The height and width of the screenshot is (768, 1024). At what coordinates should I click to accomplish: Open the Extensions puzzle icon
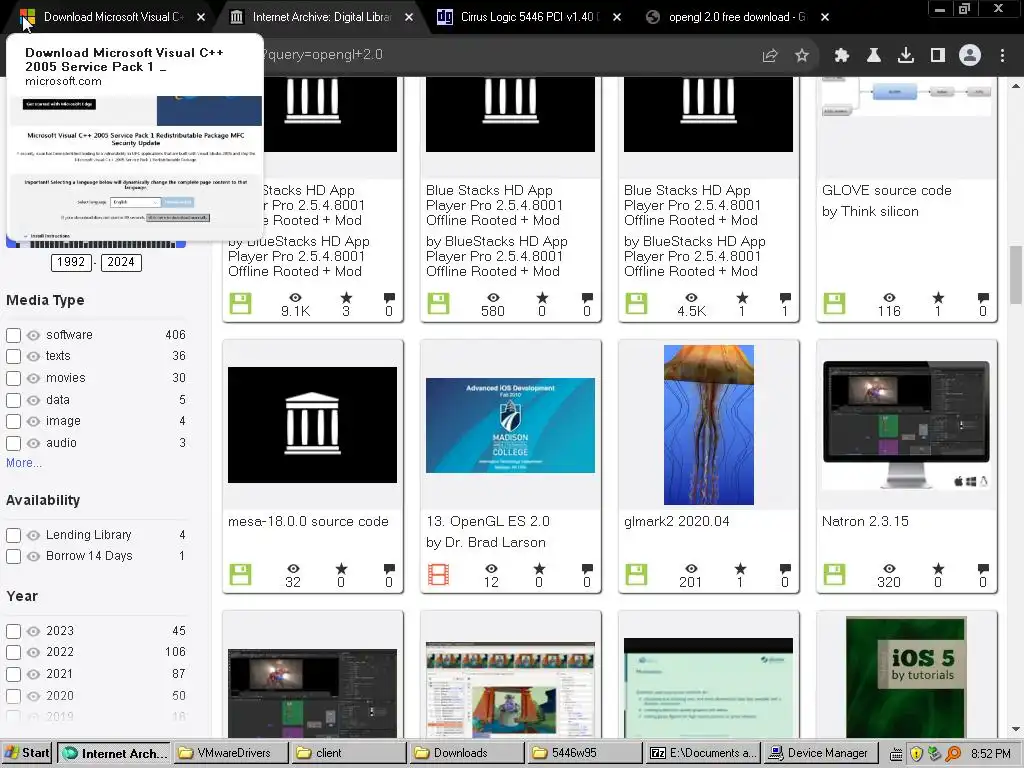point(842,56)
